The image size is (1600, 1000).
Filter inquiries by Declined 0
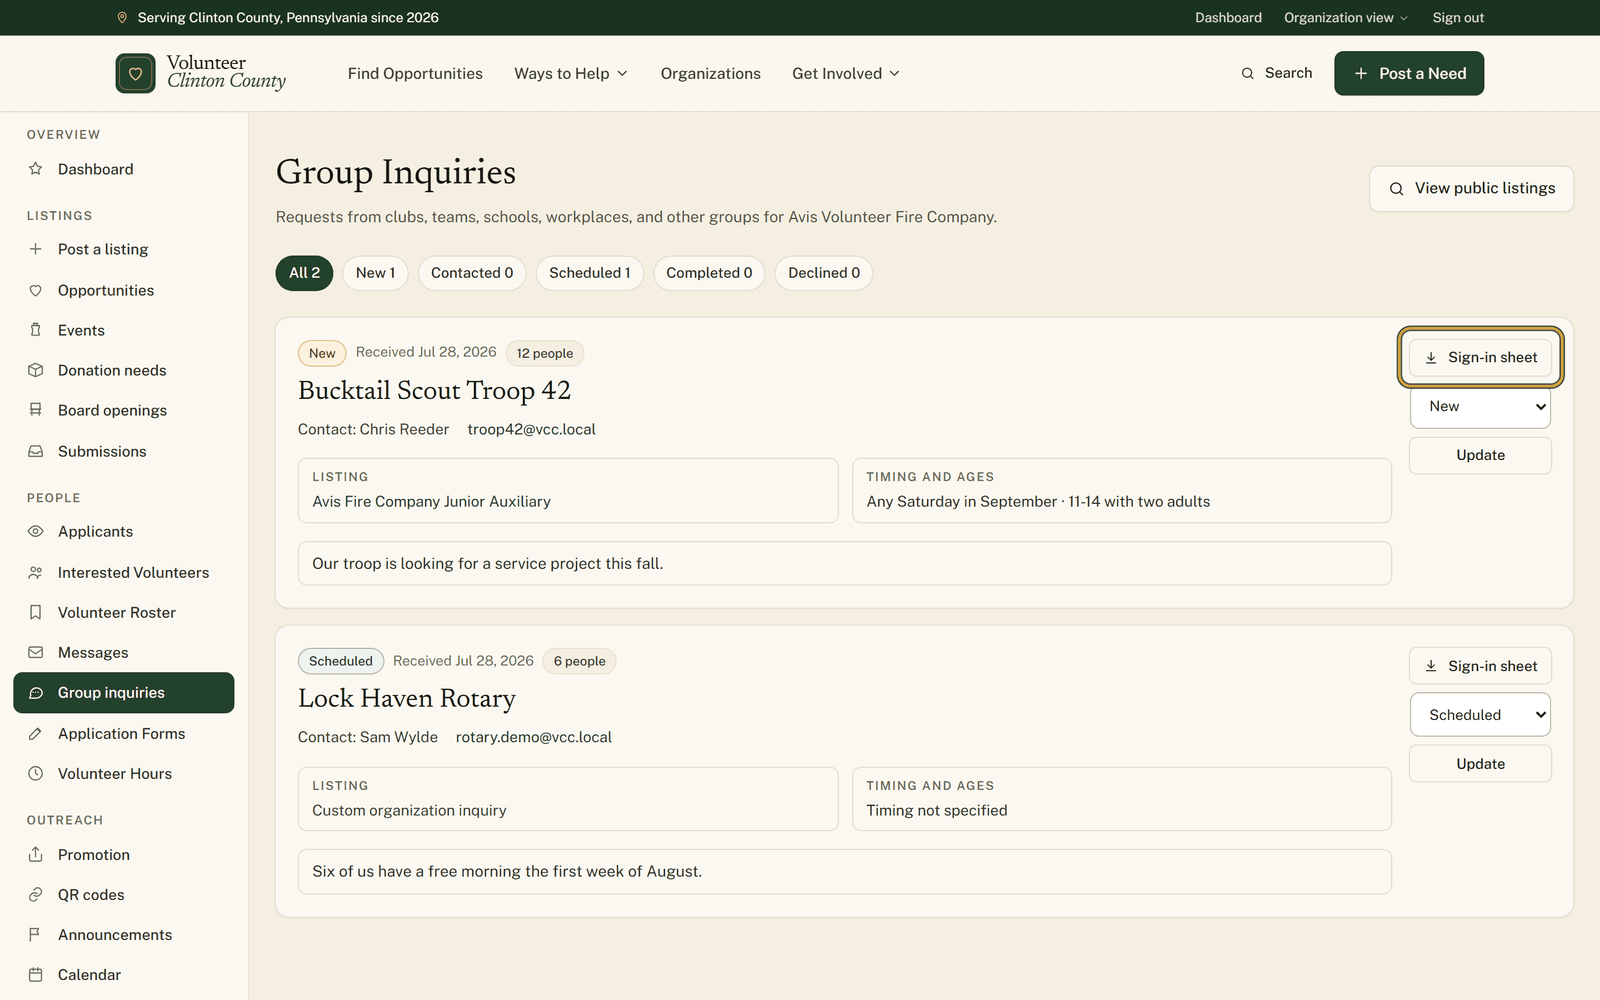coord(824,273)
